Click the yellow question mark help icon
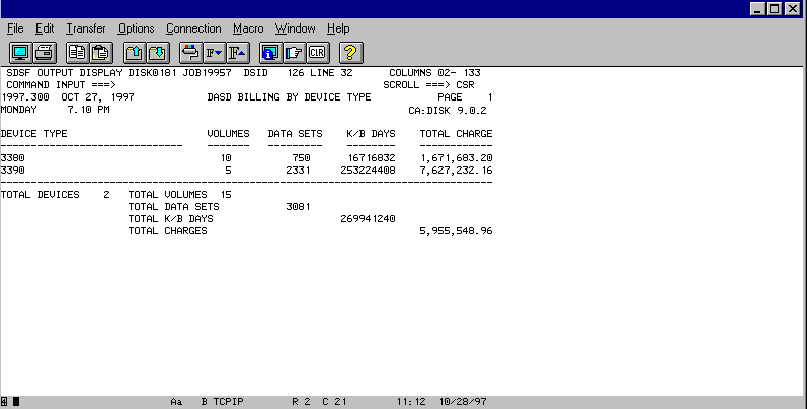The height and width of the screenshot is (409, 807). [x=350, y=52]
